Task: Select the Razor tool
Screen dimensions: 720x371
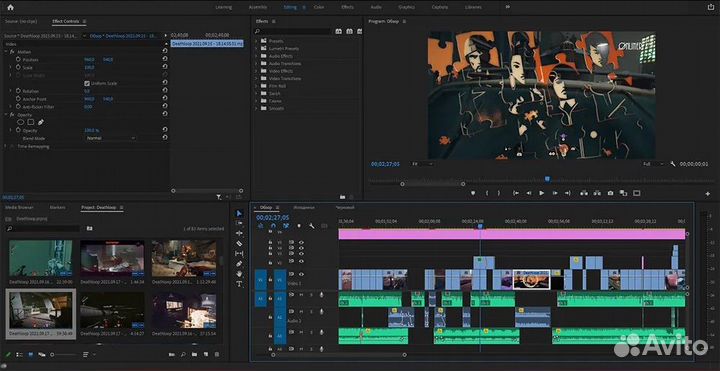Action: [239, 243]
